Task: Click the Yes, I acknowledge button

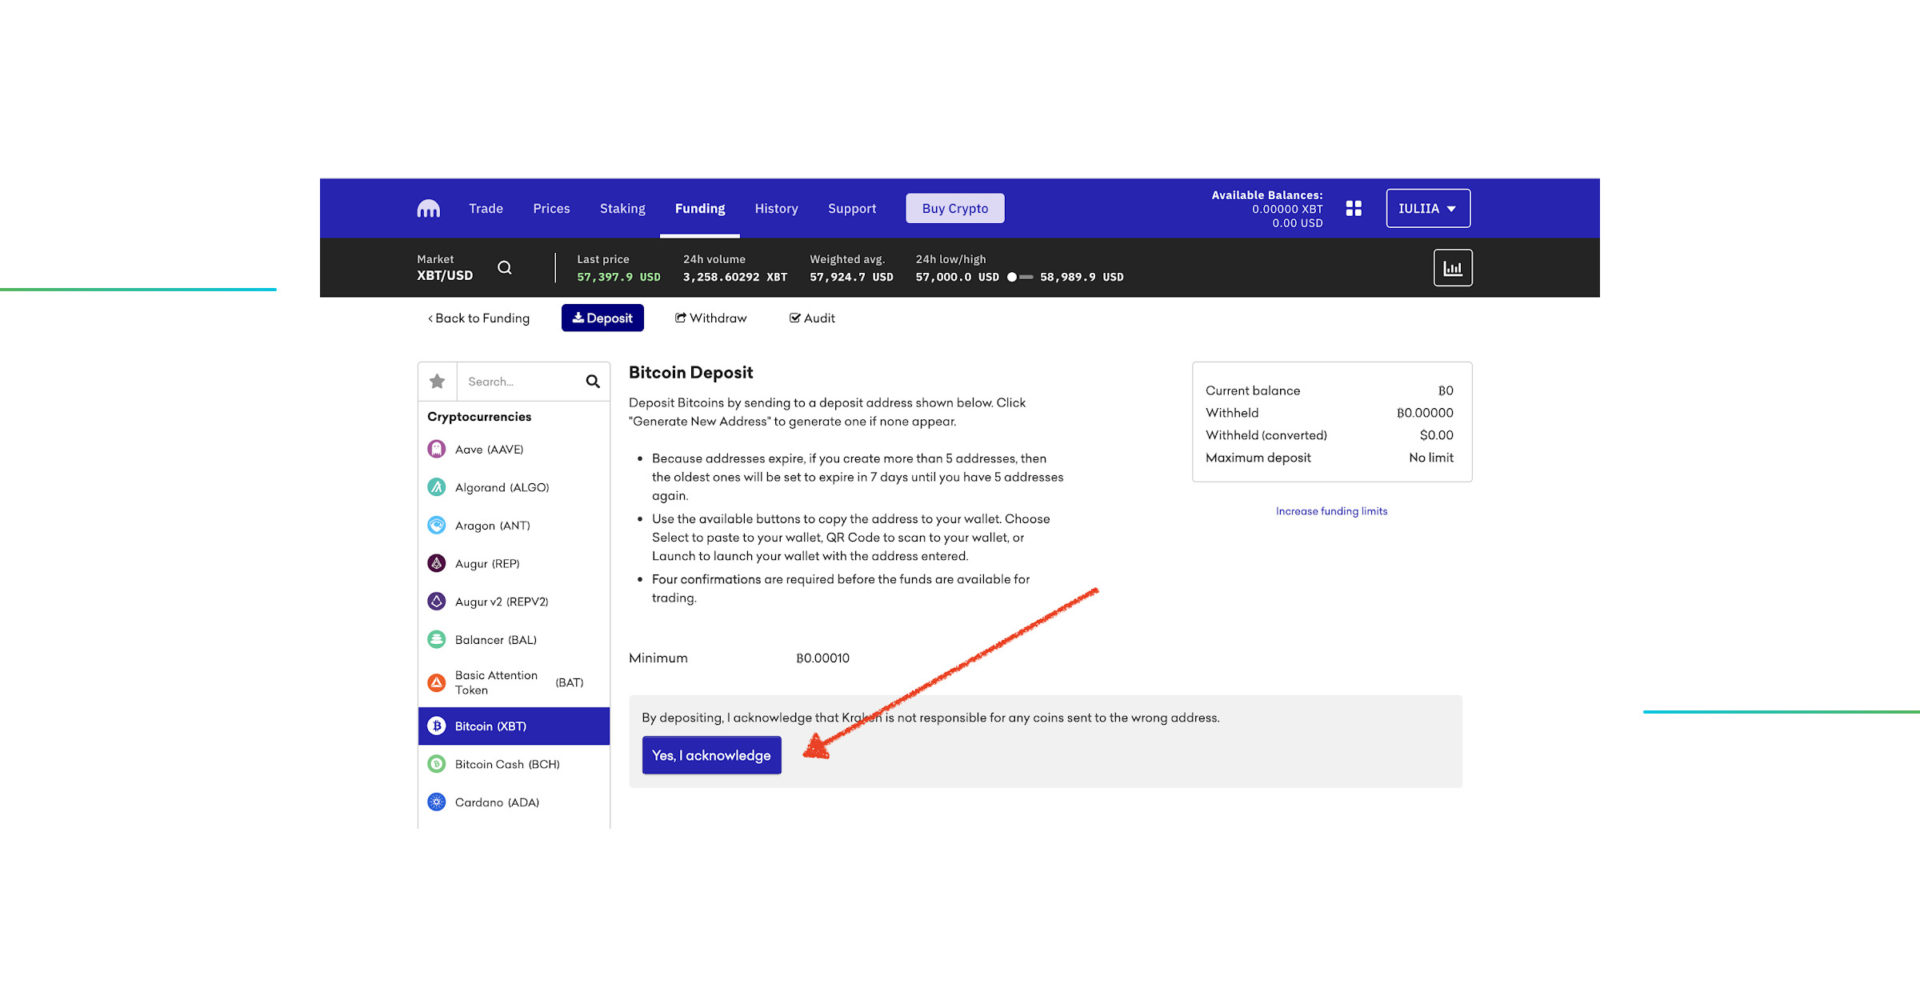Action: click(711, 755)
